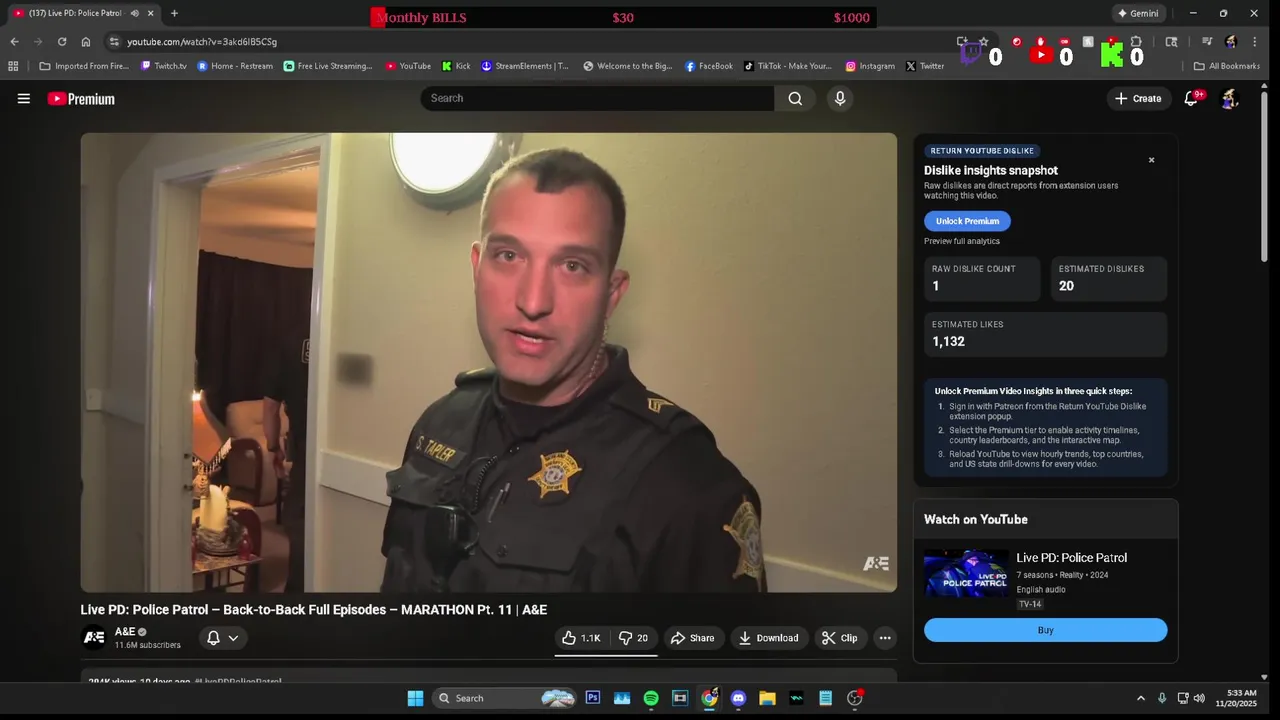Open the YouTube hamburger guide menu

tap(24, 98)
